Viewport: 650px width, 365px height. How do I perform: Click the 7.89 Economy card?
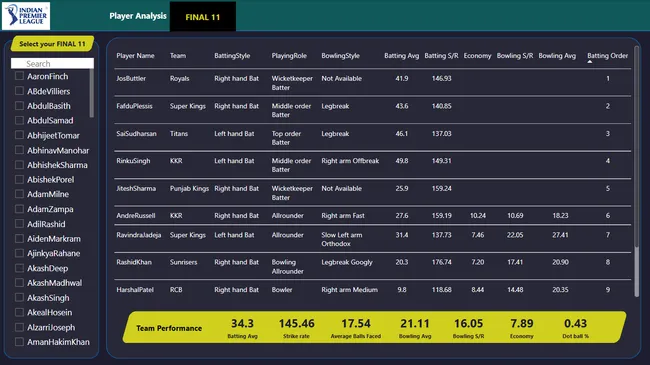[521, 328]
